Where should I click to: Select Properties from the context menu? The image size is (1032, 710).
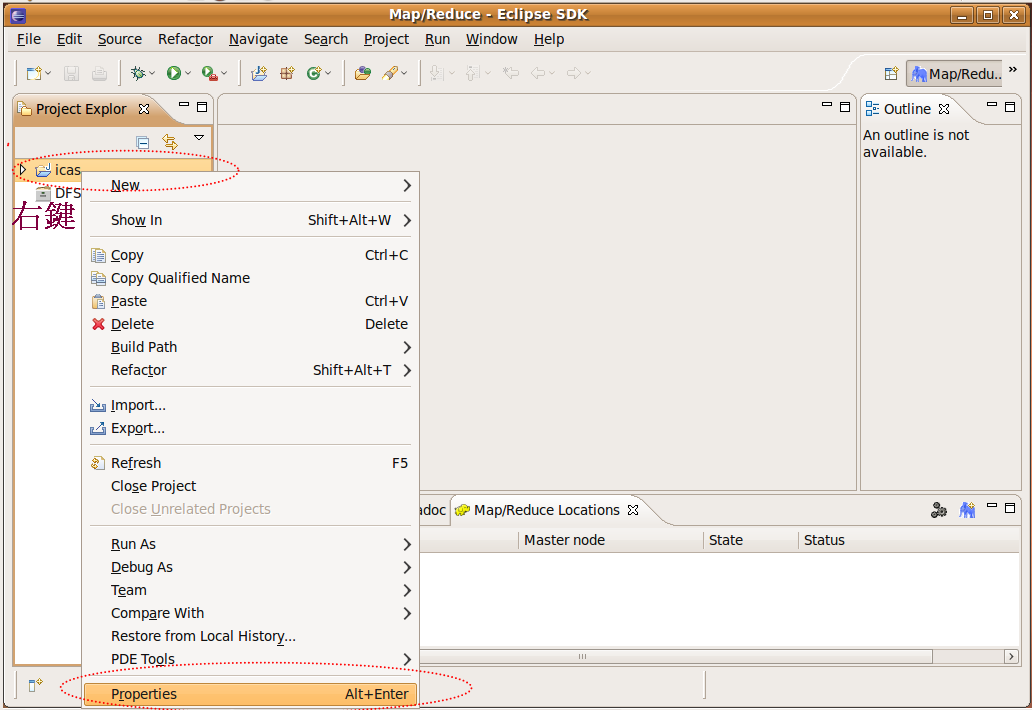(x=143, y=693)
